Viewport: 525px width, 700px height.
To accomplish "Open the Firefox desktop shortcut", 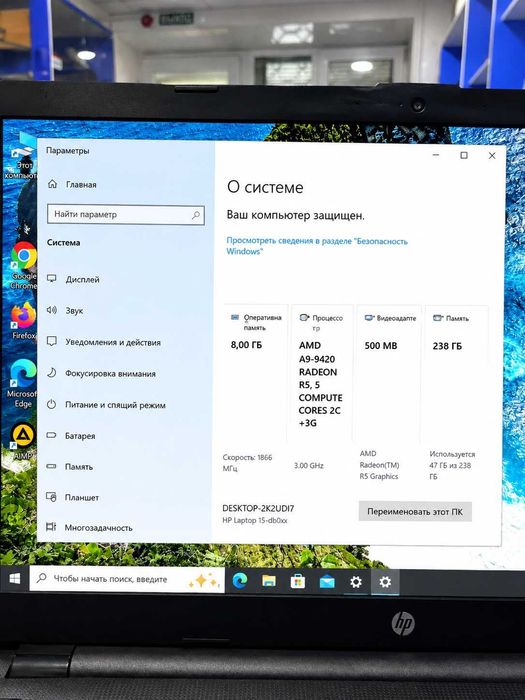I will pos(24,321).
